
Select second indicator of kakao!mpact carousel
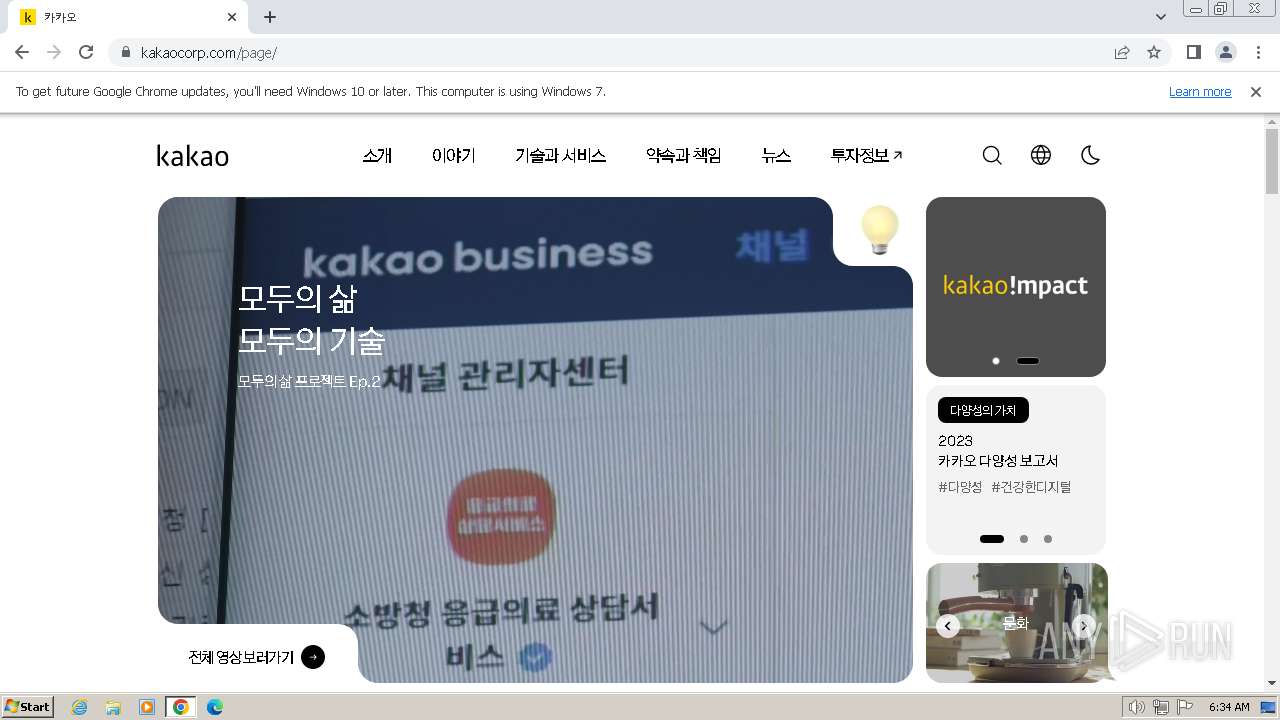click(x=1028, y=361)
